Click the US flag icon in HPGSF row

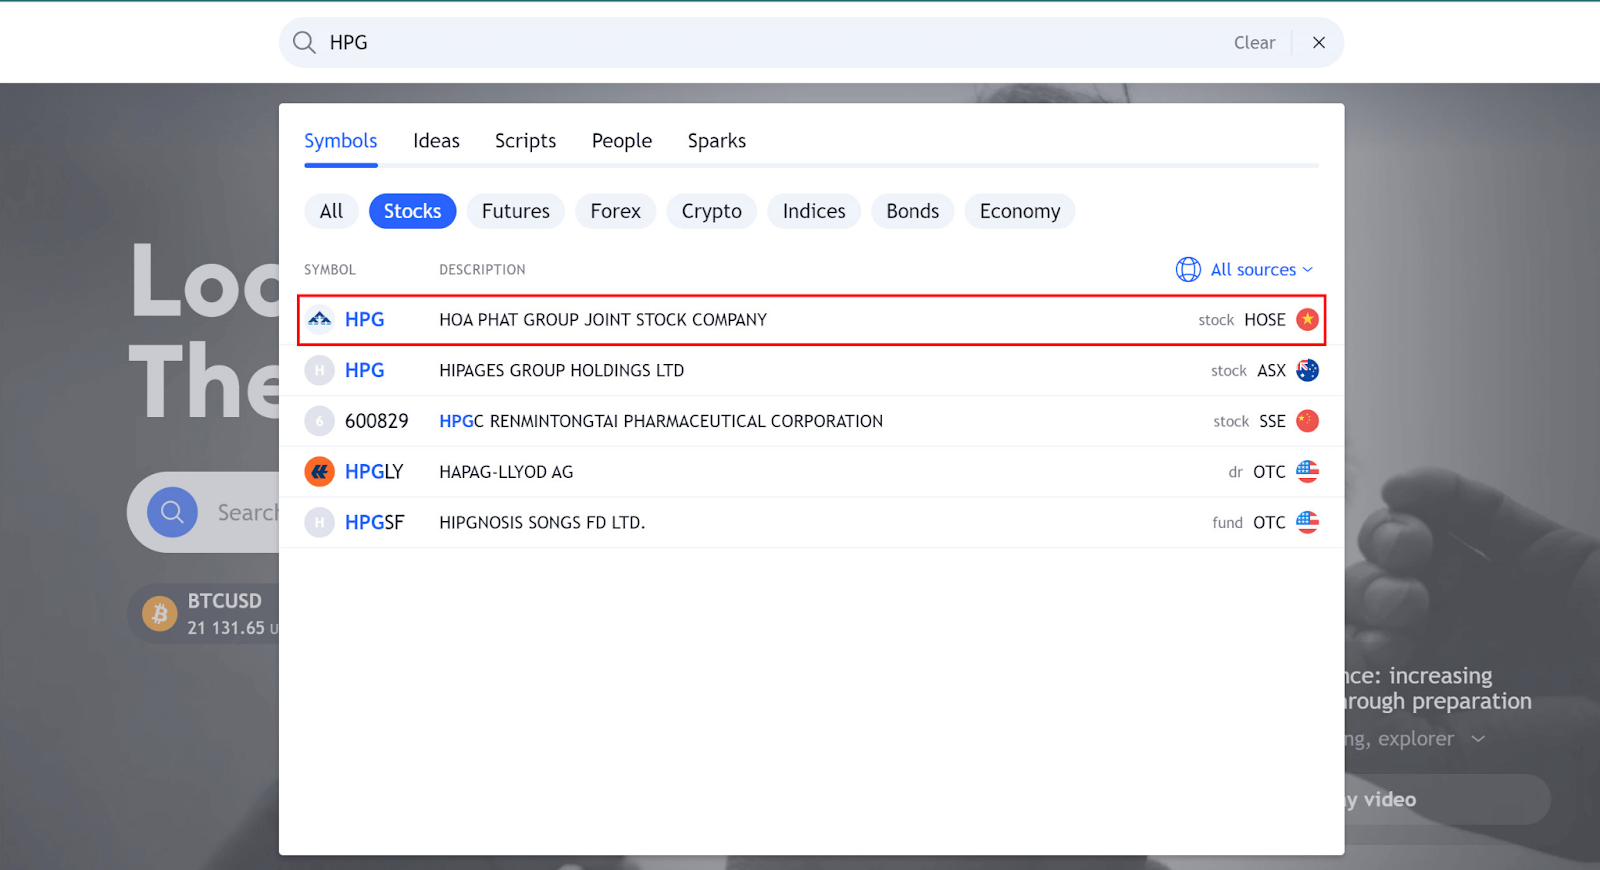click(1307, 522)
